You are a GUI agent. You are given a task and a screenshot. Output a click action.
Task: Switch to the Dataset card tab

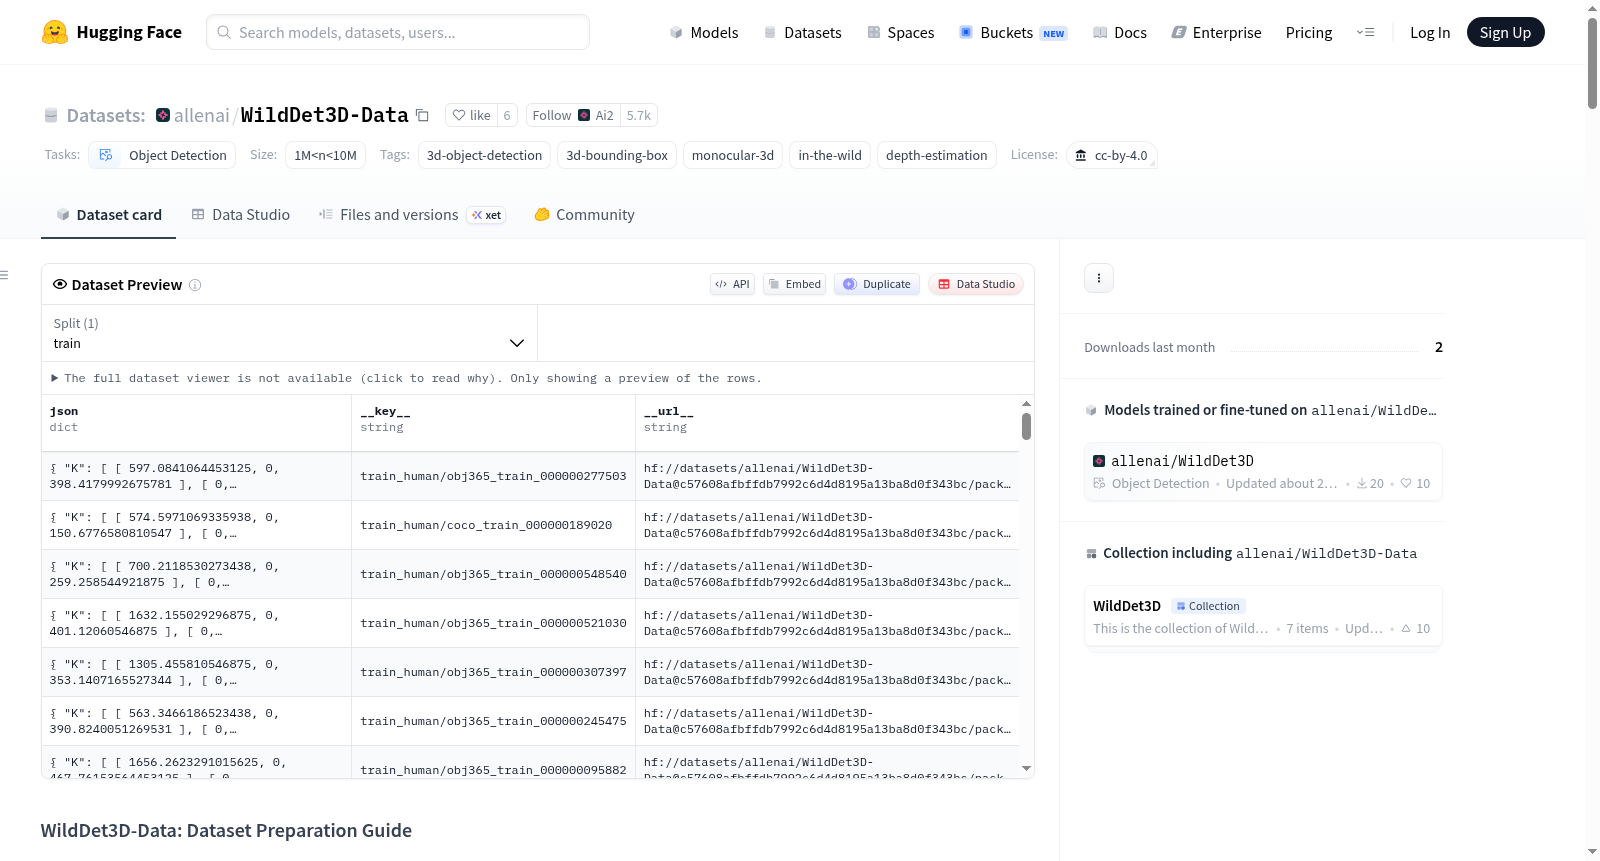pyautogui.click(x=109, y=215)
